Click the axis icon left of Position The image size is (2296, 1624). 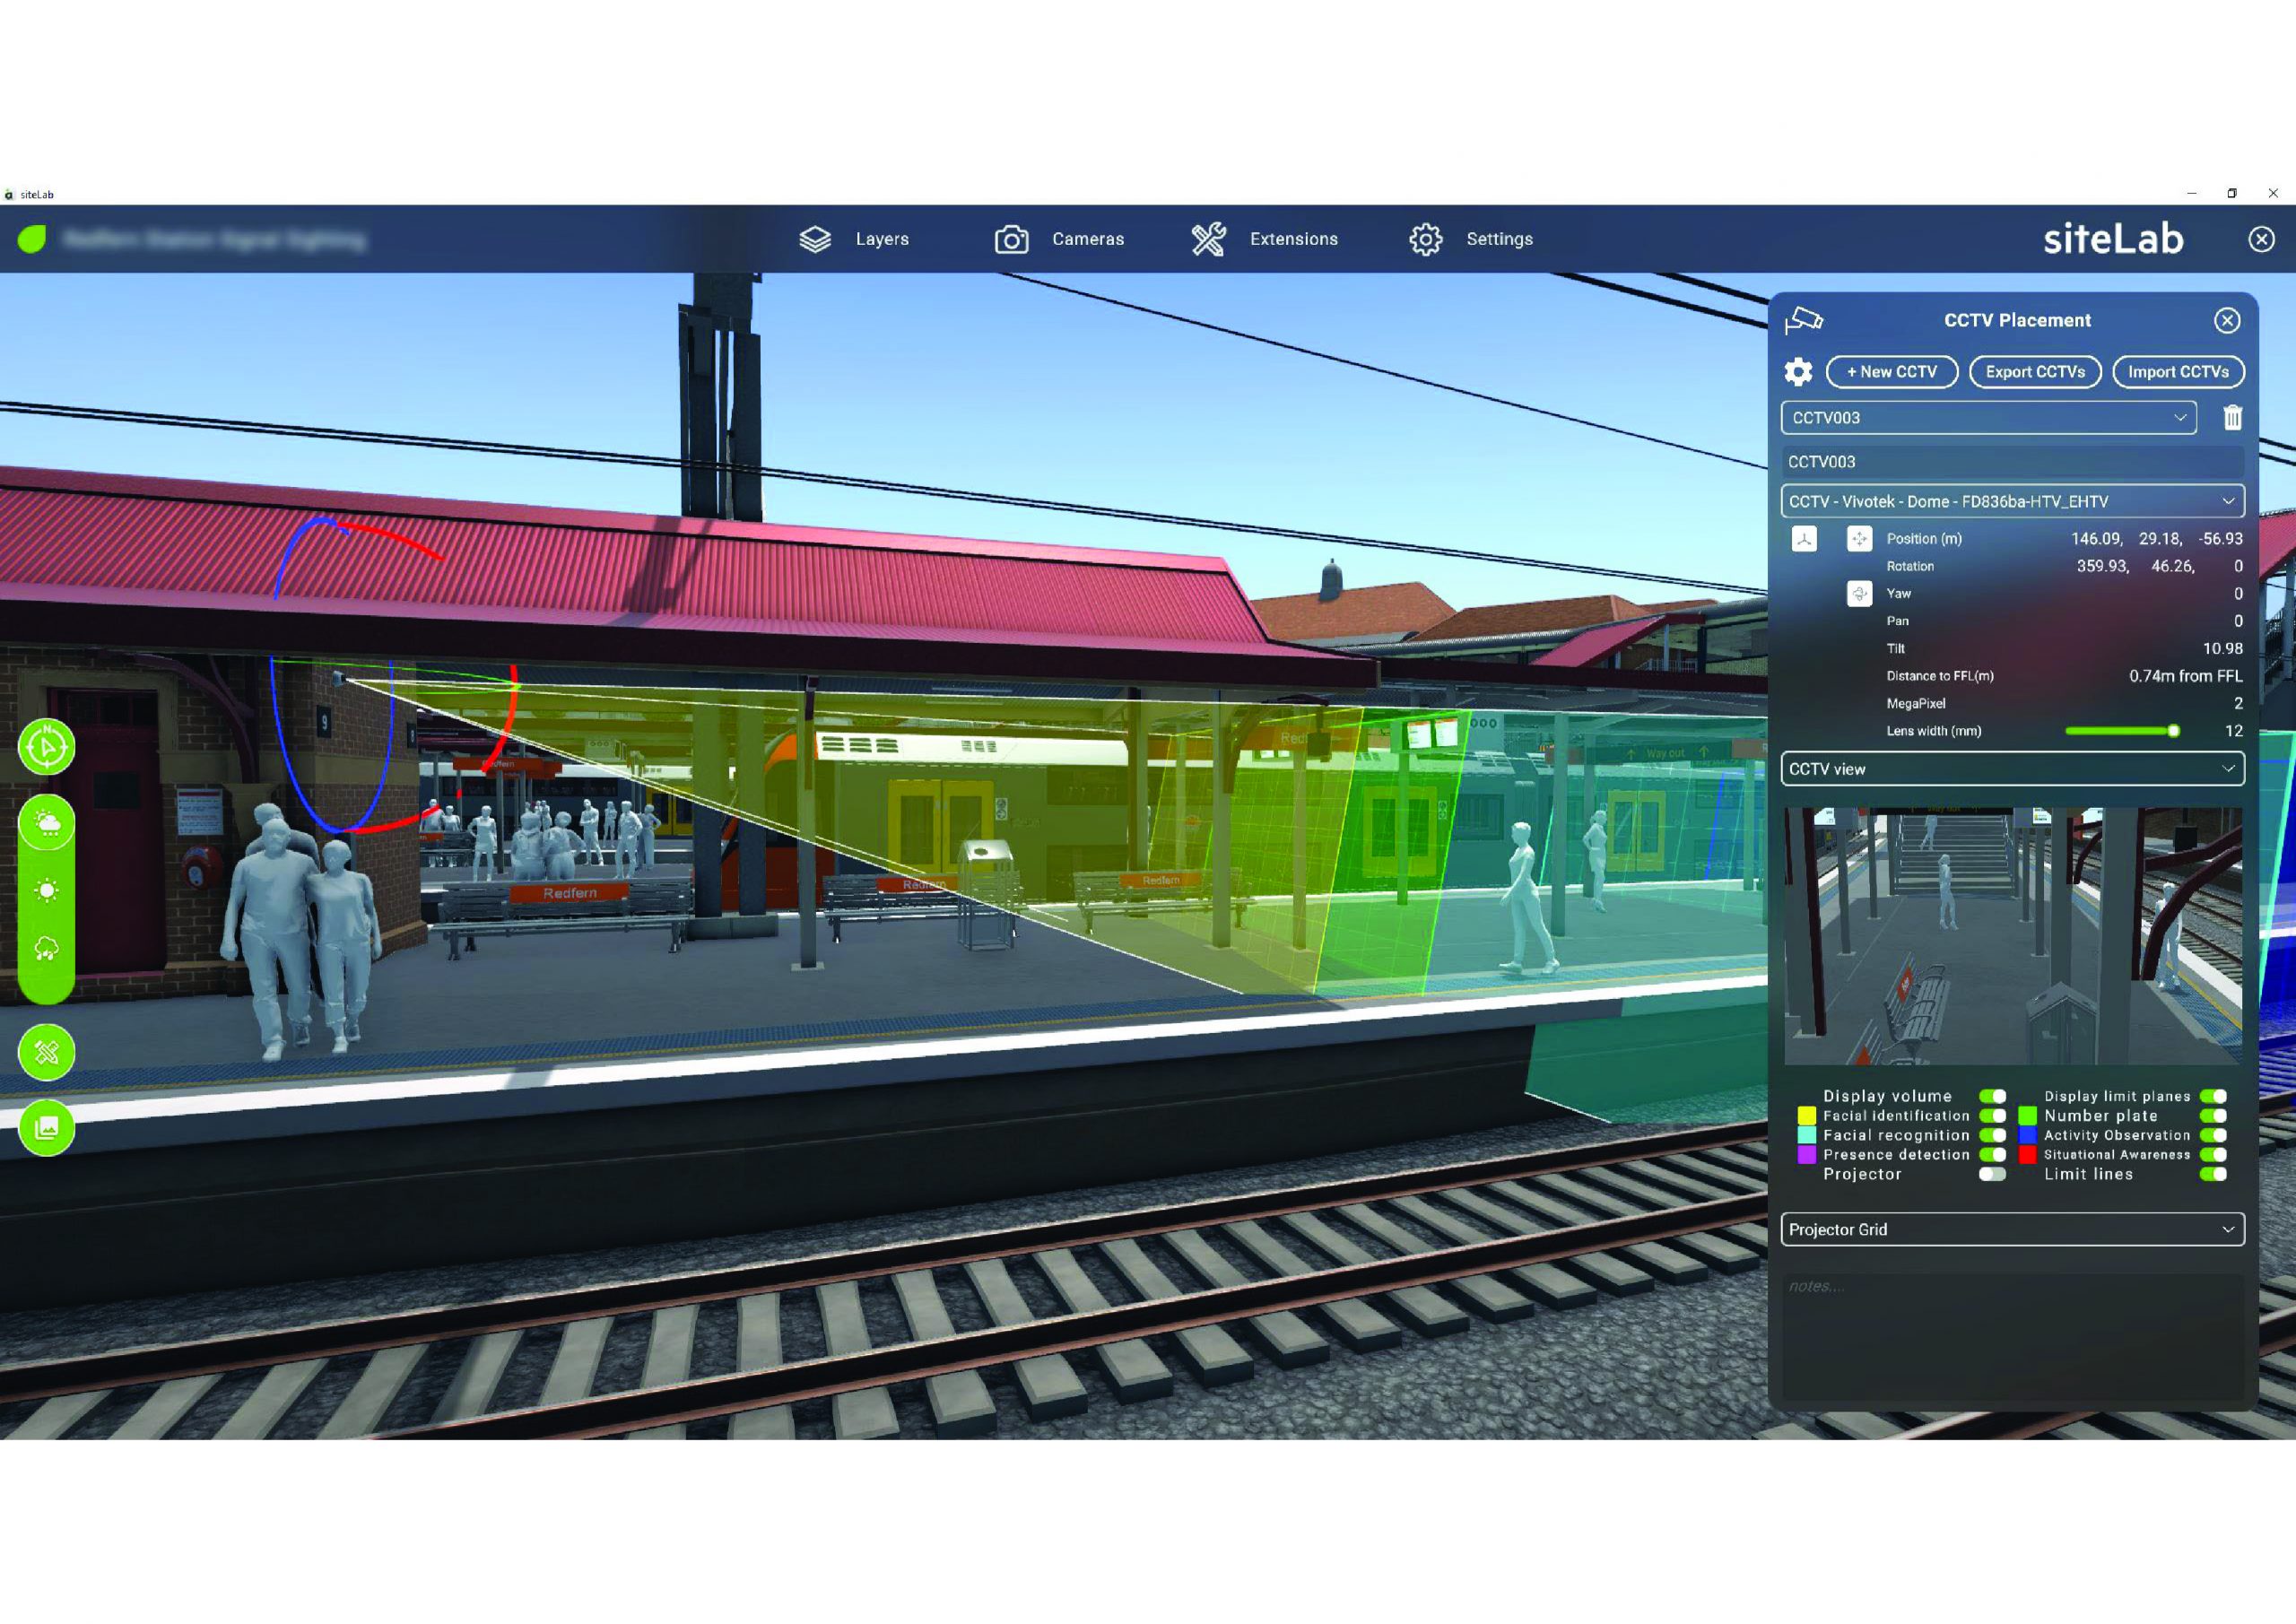pos(1804,539)
